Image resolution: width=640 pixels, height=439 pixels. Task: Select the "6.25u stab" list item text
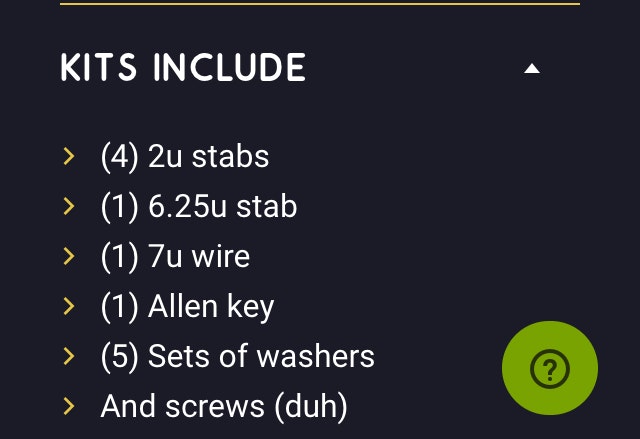tap(222, 207)
